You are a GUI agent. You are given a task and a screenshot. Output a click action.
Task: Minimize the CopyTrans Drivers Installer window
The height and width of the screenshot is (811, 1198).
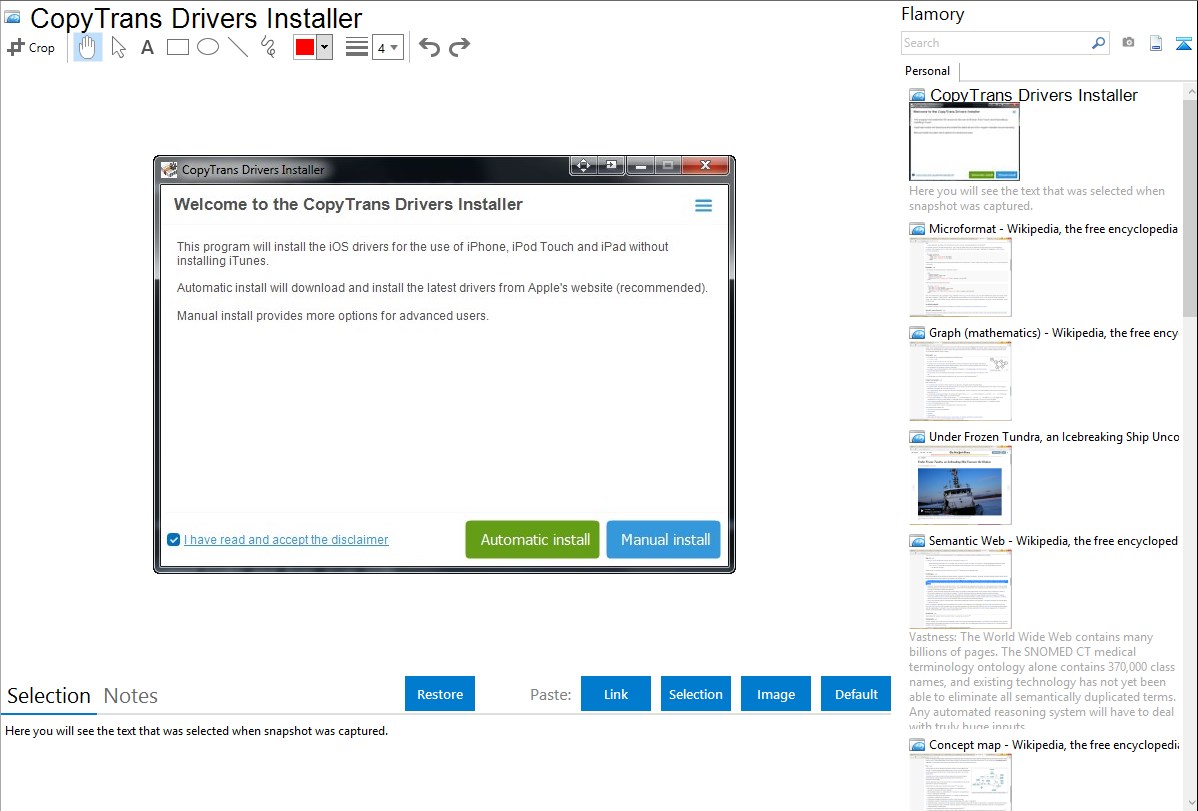[640, 165]
